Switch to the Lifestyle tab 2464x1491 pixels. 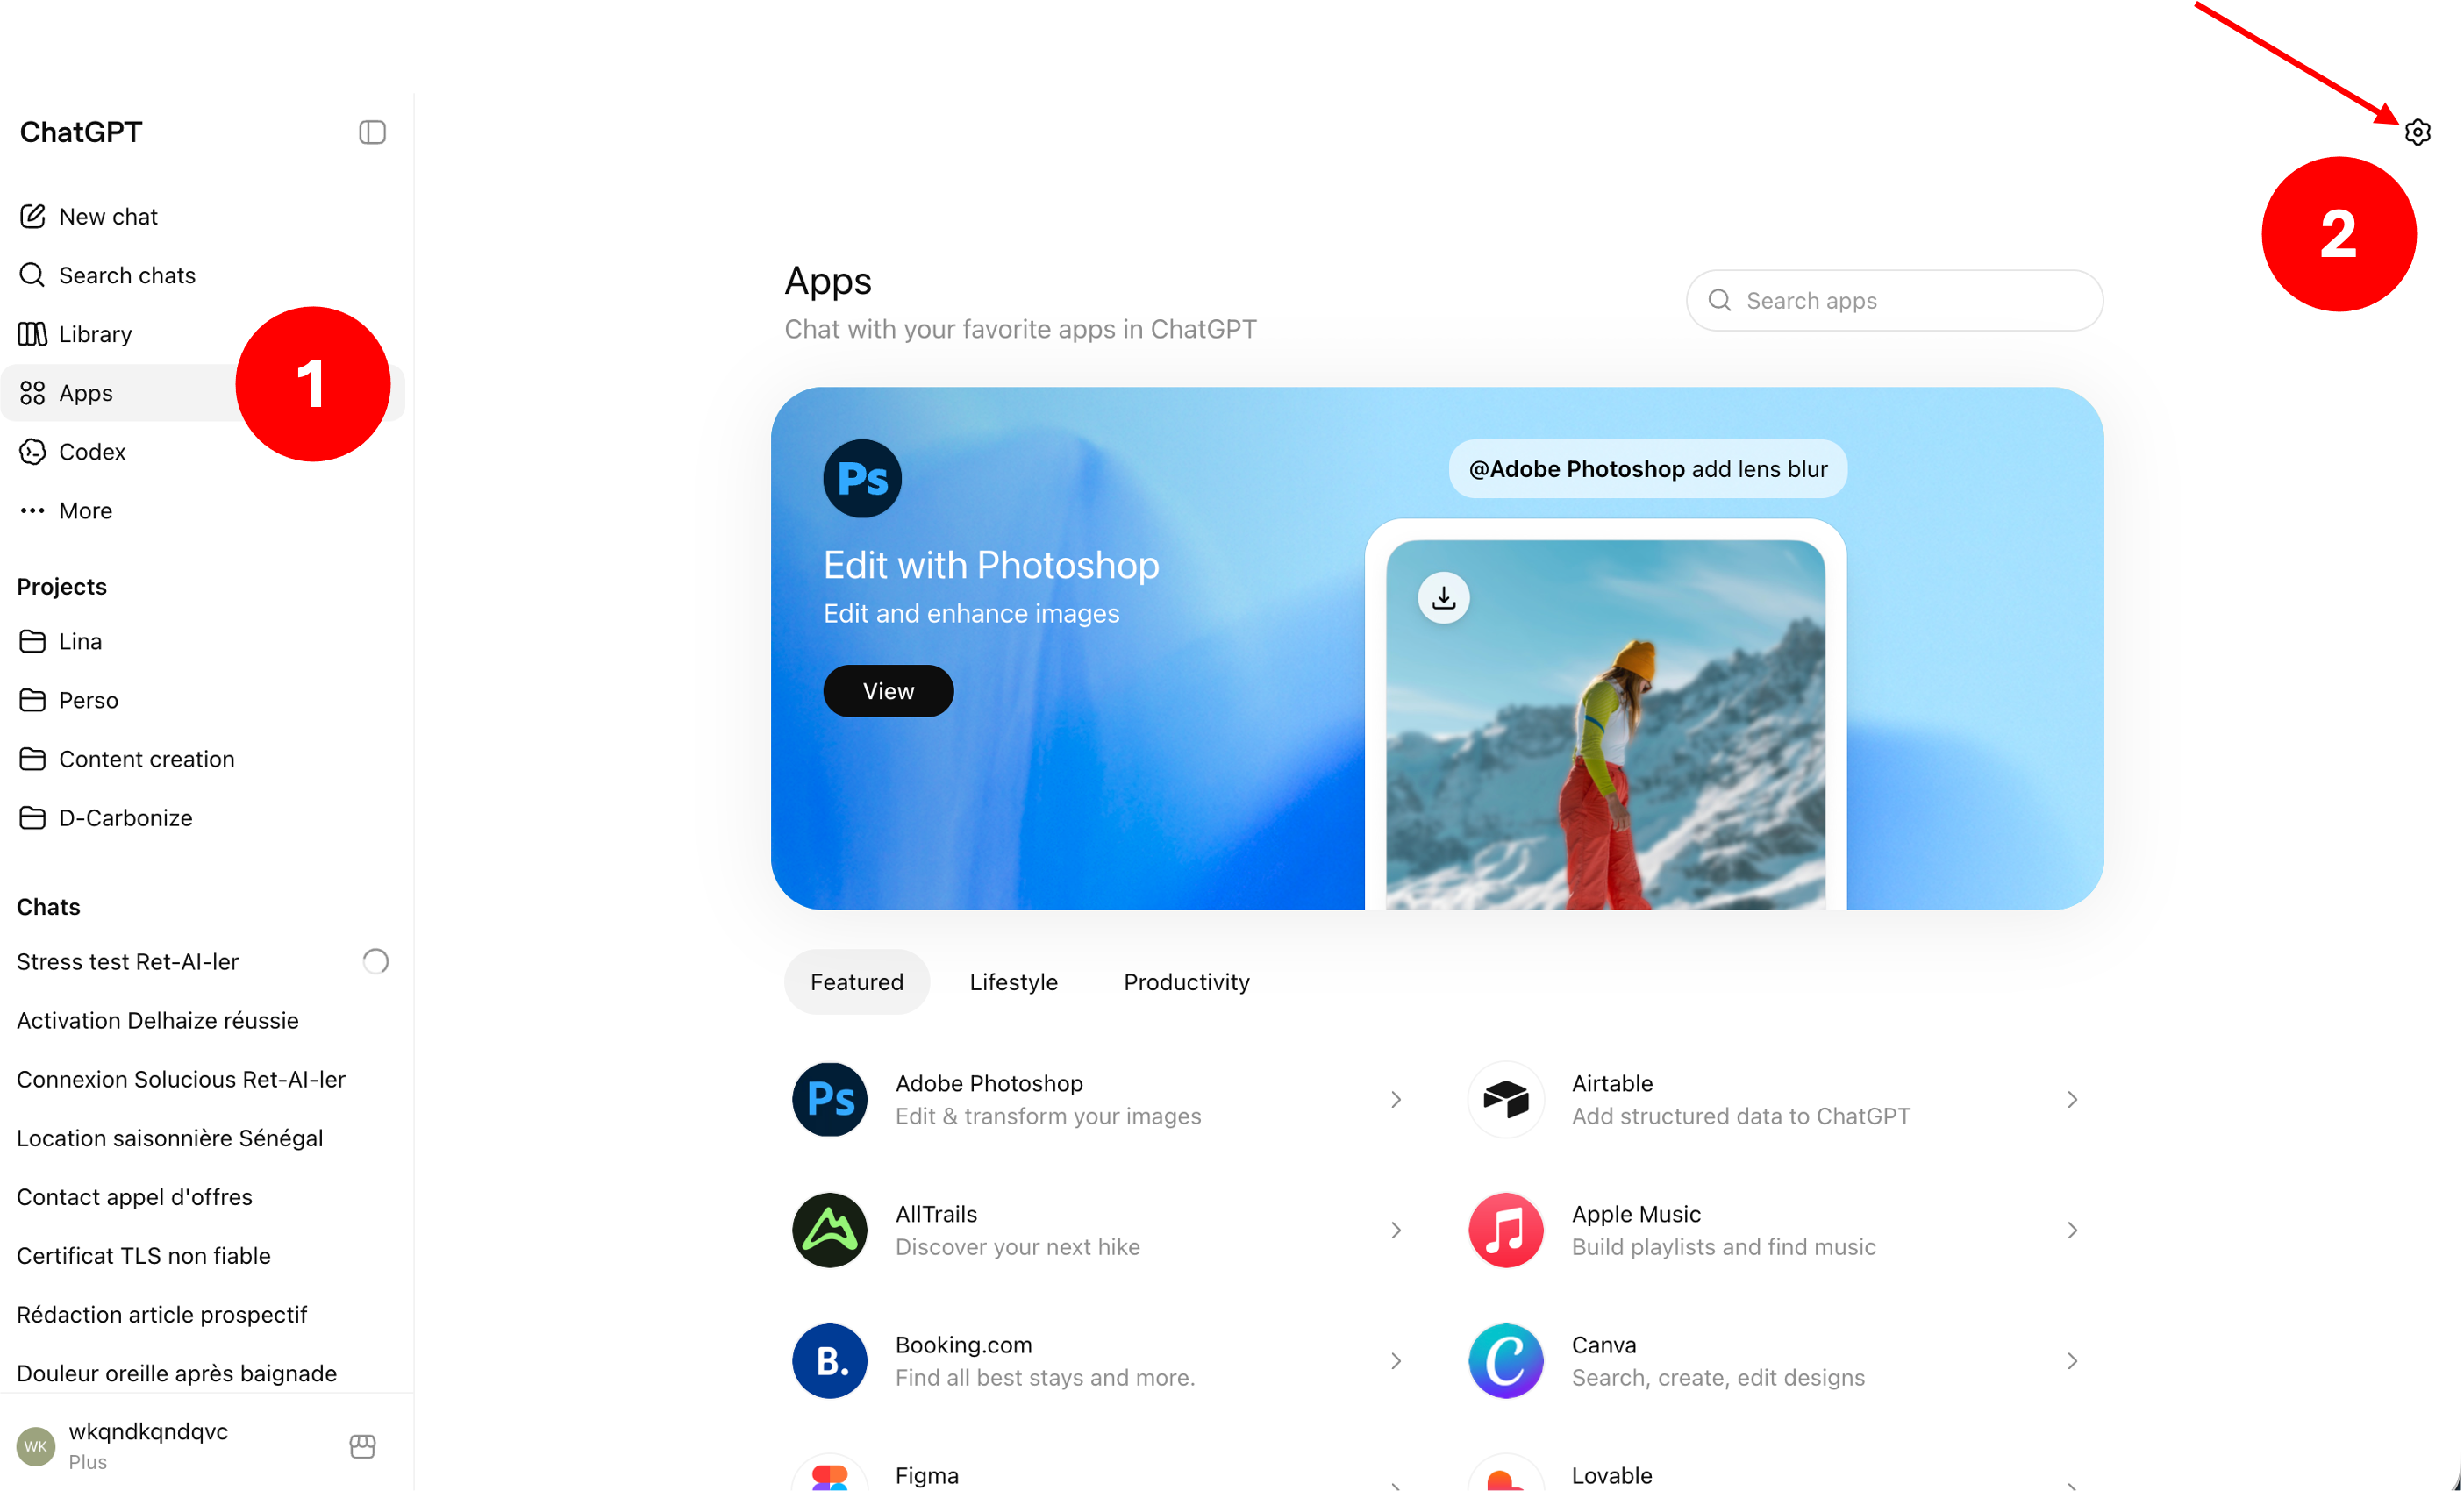pos(1013,982)
